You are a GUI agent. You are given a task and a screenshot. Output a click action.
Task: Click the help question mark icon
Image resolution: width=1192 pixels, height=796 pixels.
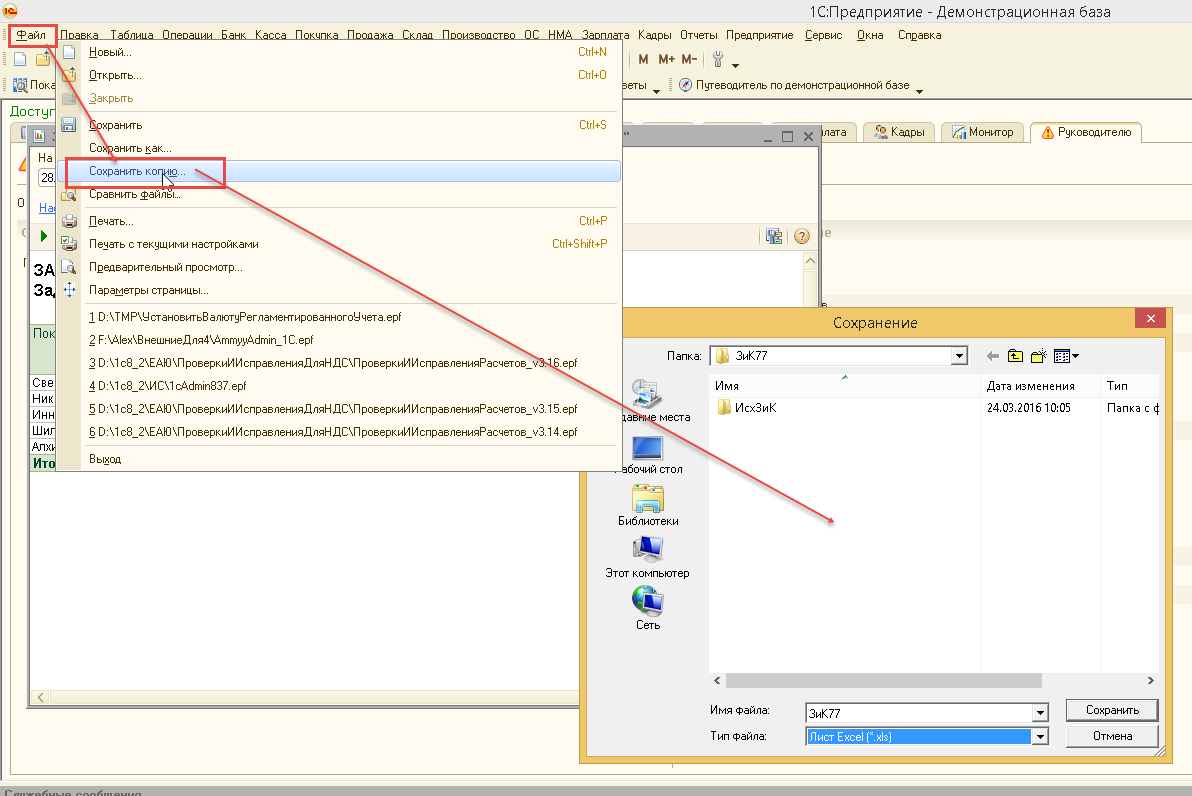click(x=801, y=236)
